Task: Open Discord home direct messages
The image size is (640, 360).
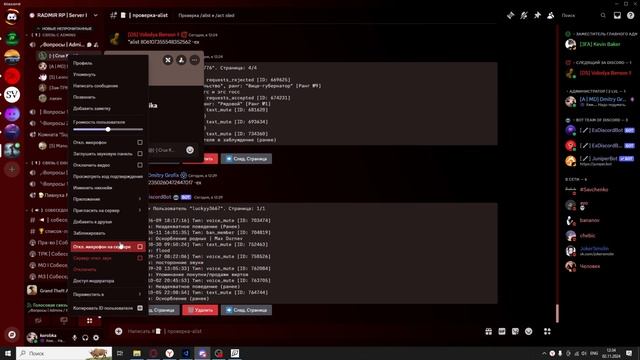Action: (12, 17)
